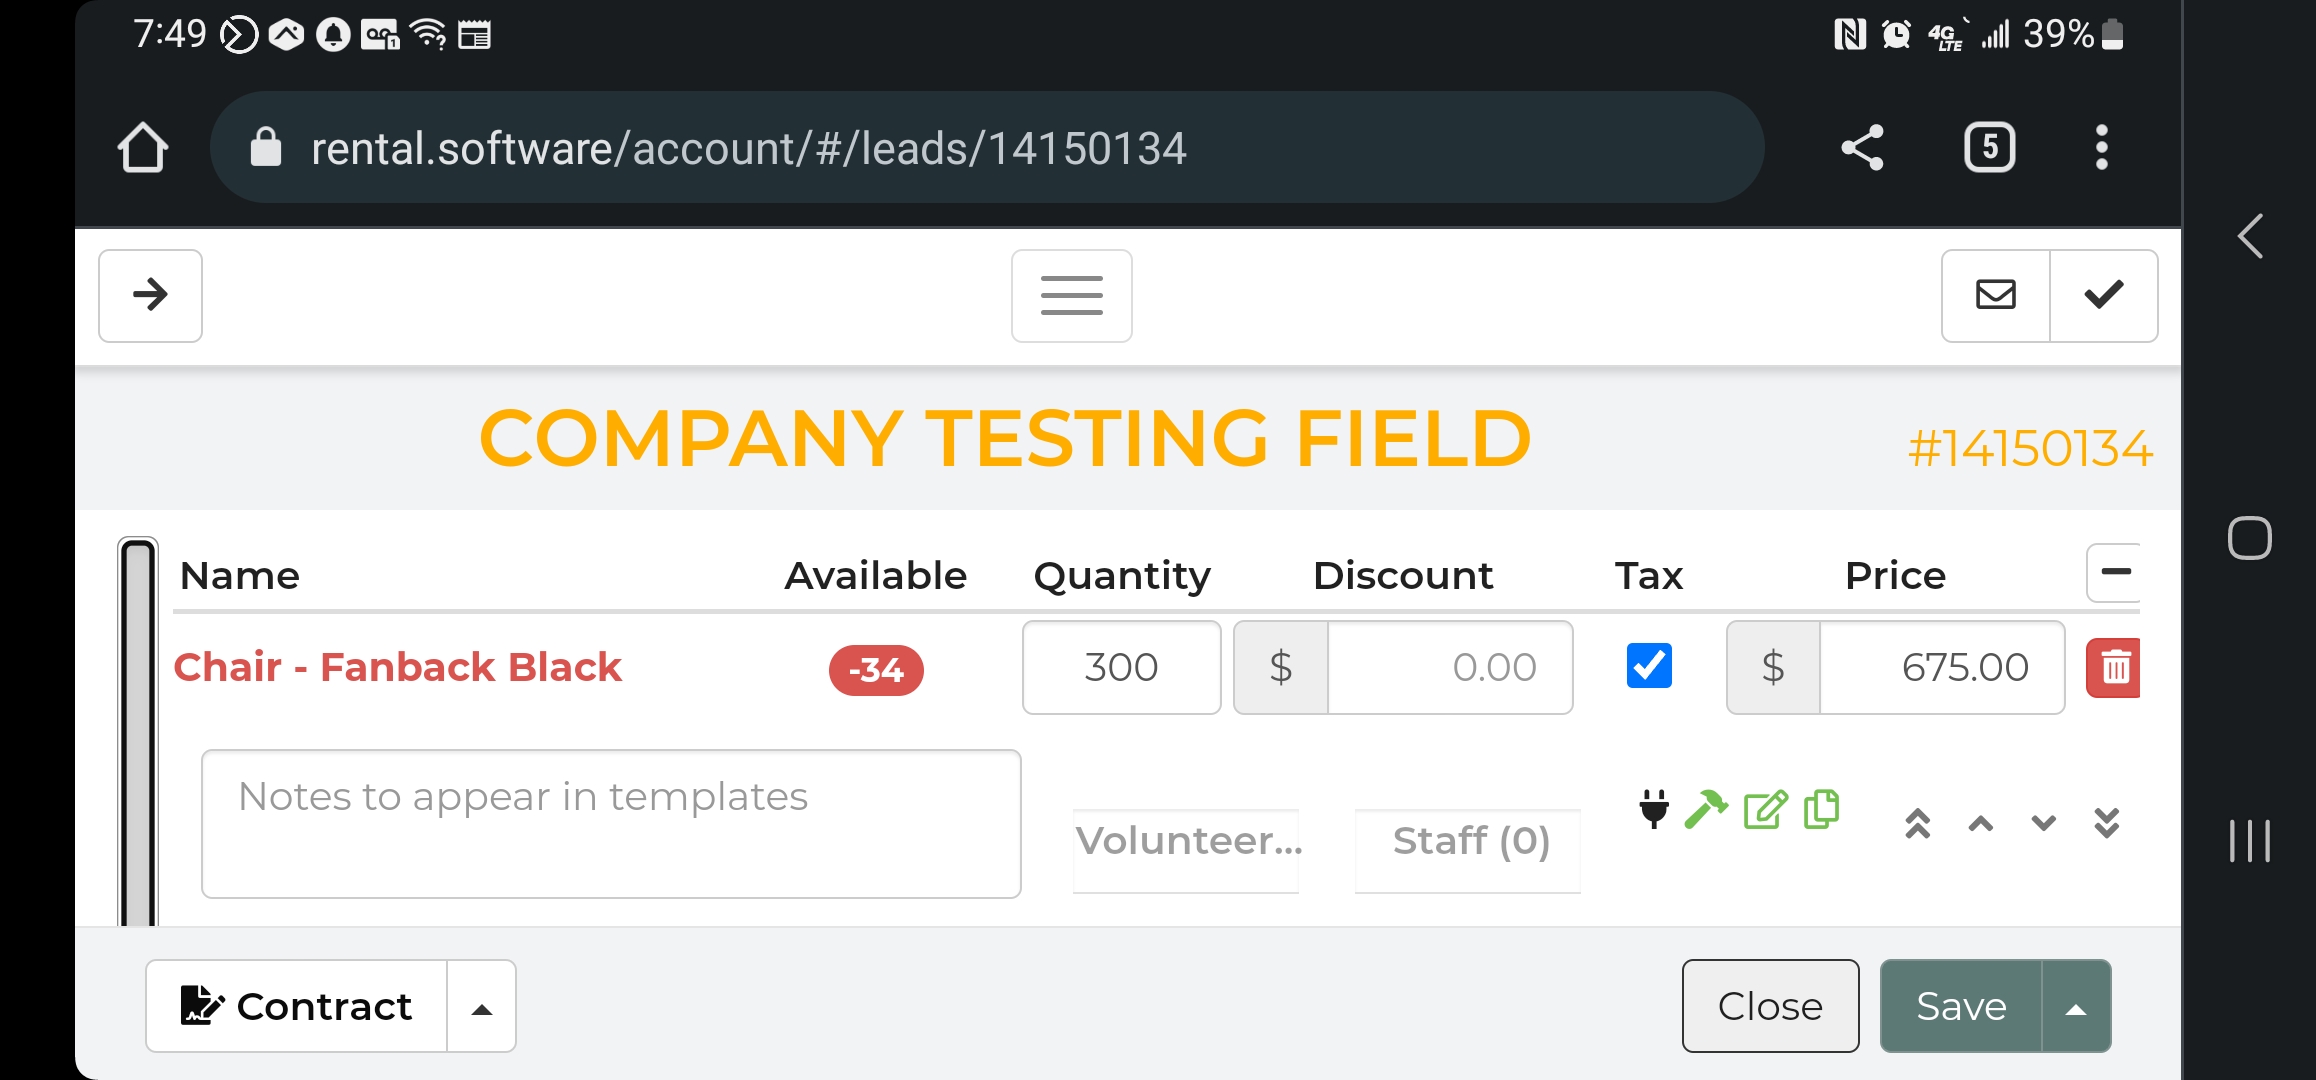Viewport: 2316px width, 1080px height.
Task: Click the Quantity field showing 300
Action: coord(1121,667)
